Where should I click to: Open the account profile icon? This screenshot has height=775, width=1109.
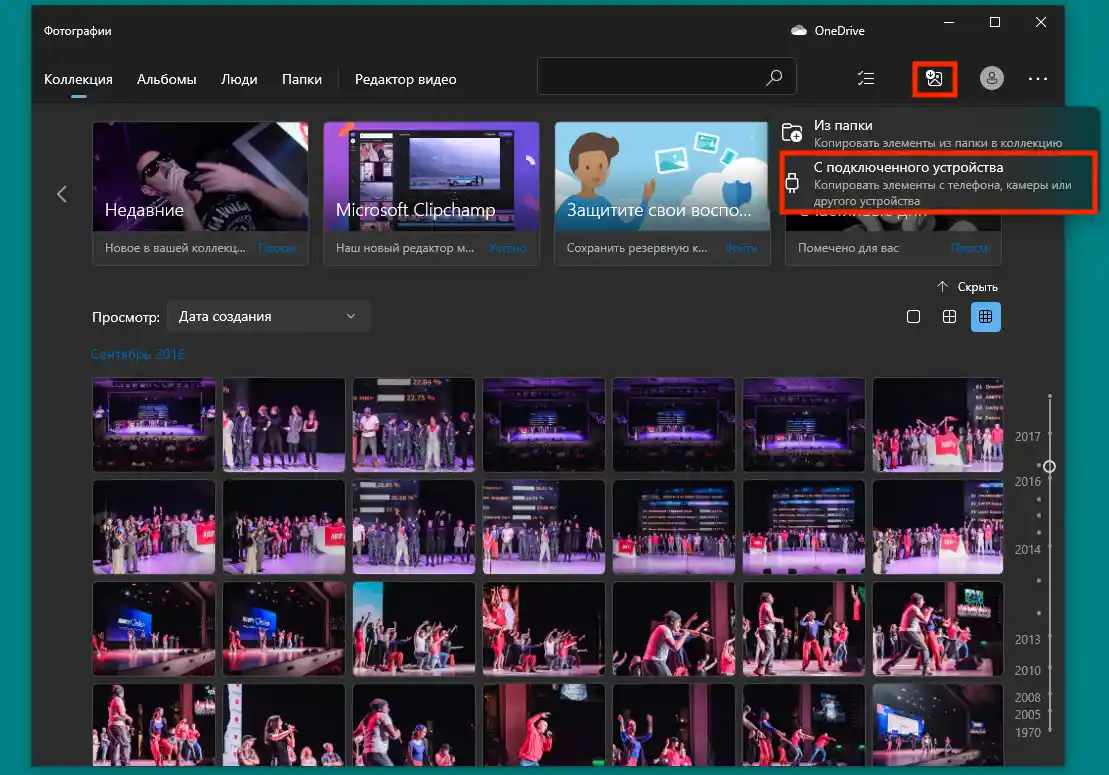[x=991, y=79]
